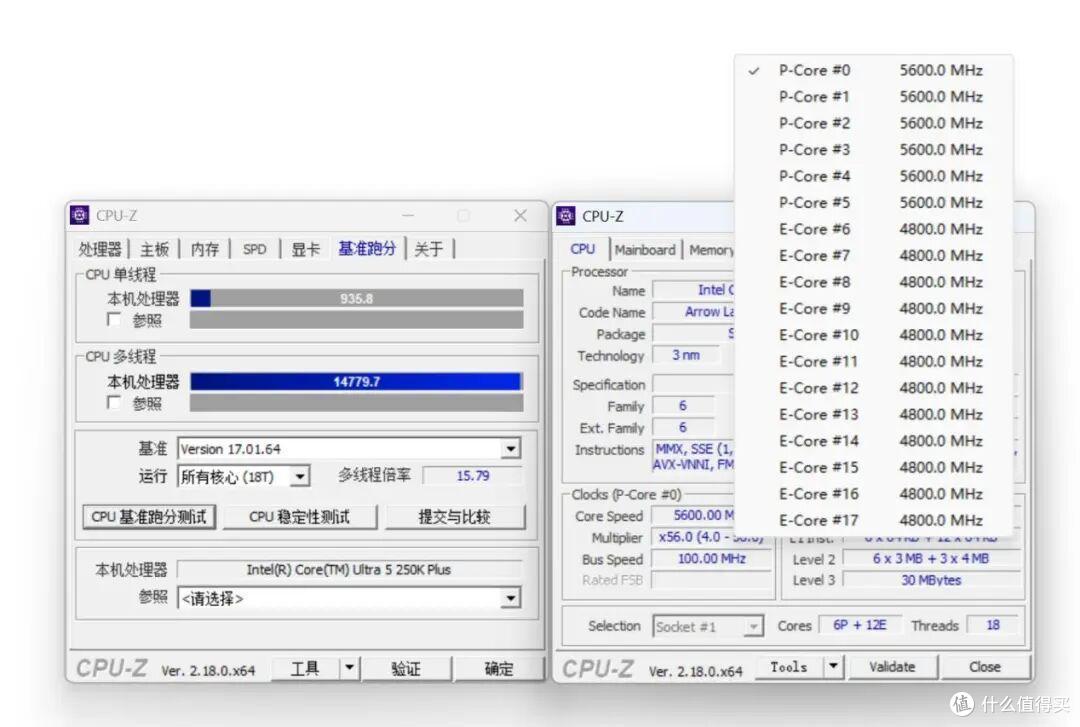Screen dimensions: 1080x727
Task: Click the multi-thread score bar 14779.7
Action: click(x=356, y=381)
